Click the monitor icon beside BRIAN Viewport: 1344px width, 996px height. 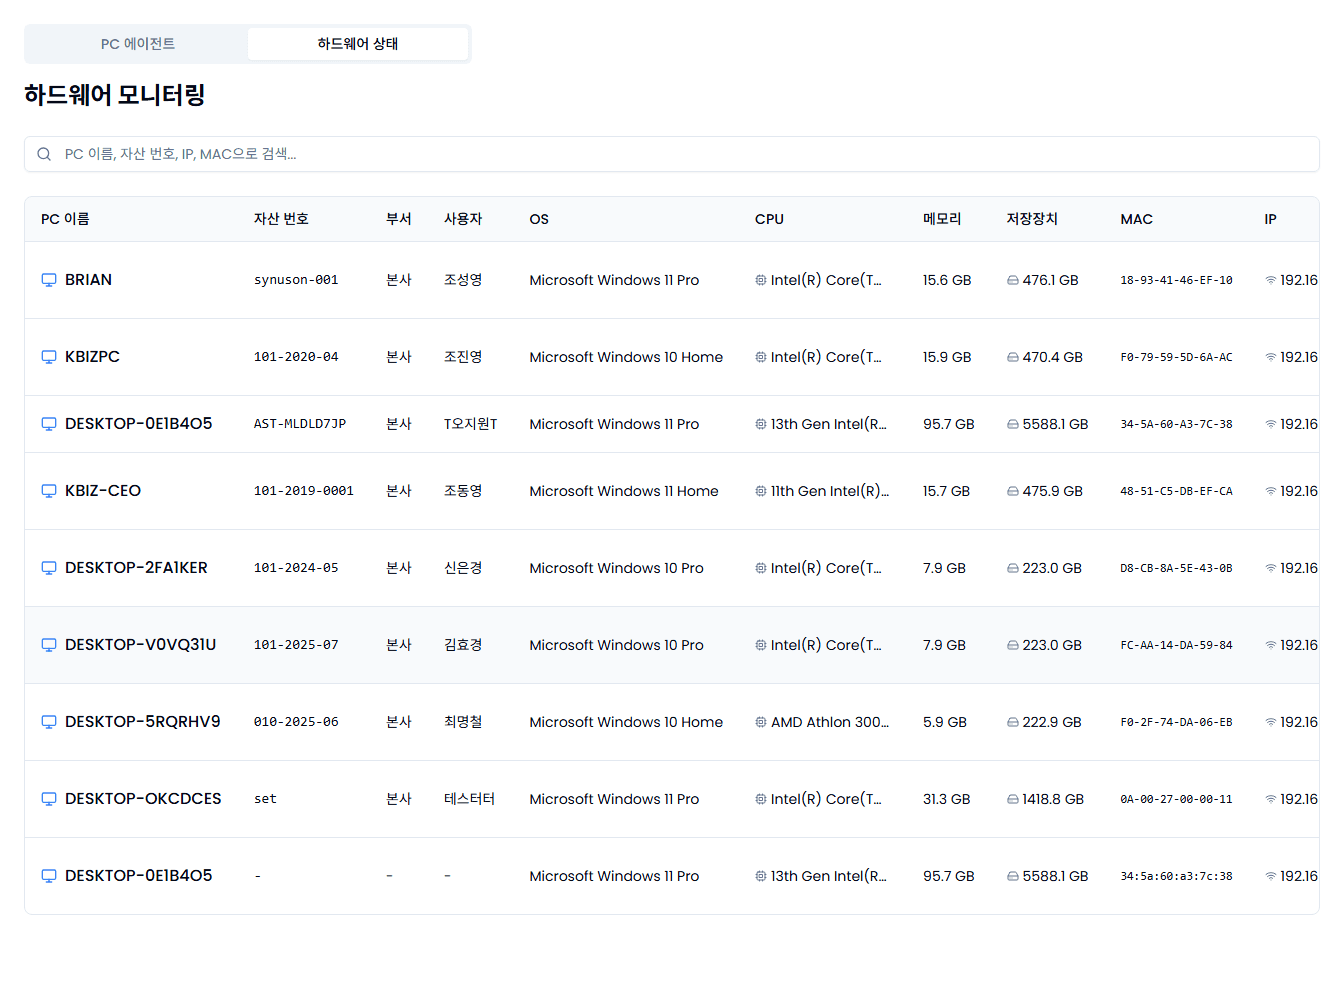tap(48, 280)
